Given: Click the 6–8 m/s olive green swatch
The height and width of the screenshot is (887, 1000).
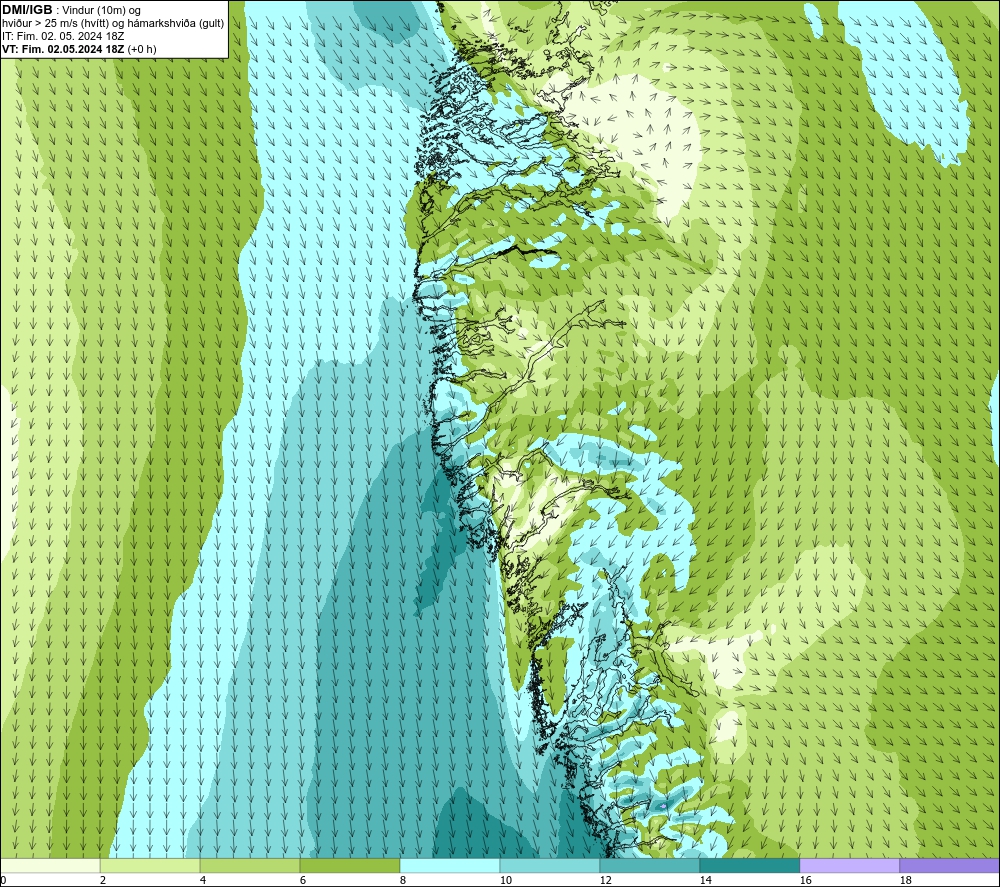Looking at the screenshot, I should point(350,865).
